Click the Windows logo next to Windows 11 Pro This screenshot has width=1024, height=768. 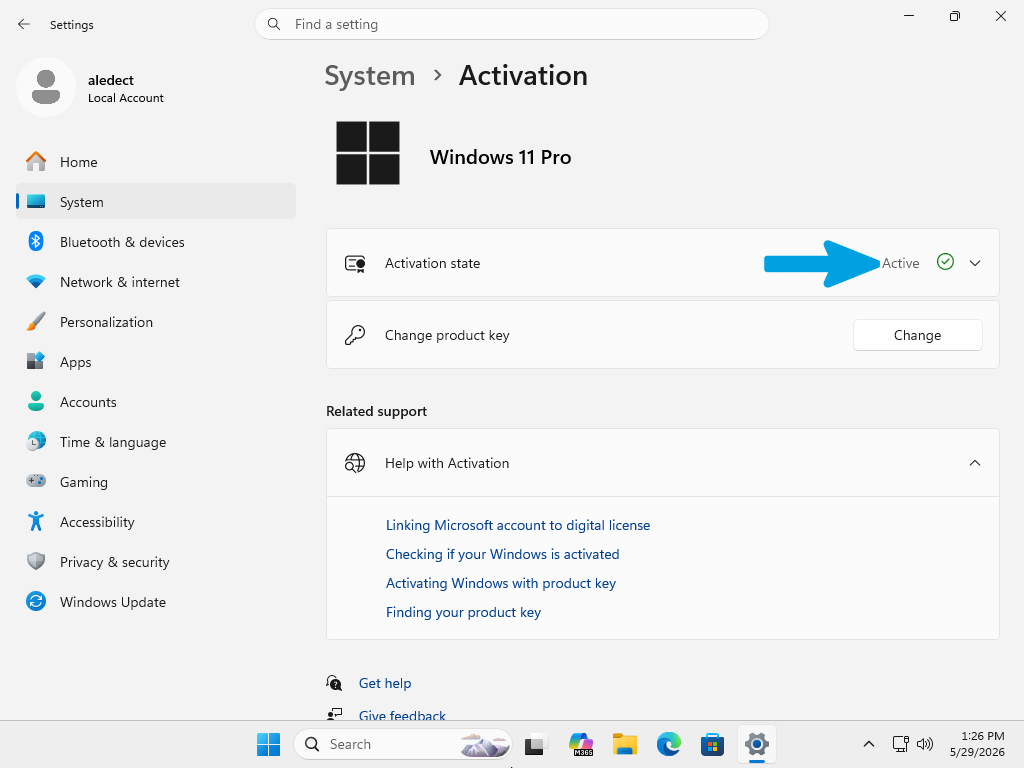click(368, 153)
